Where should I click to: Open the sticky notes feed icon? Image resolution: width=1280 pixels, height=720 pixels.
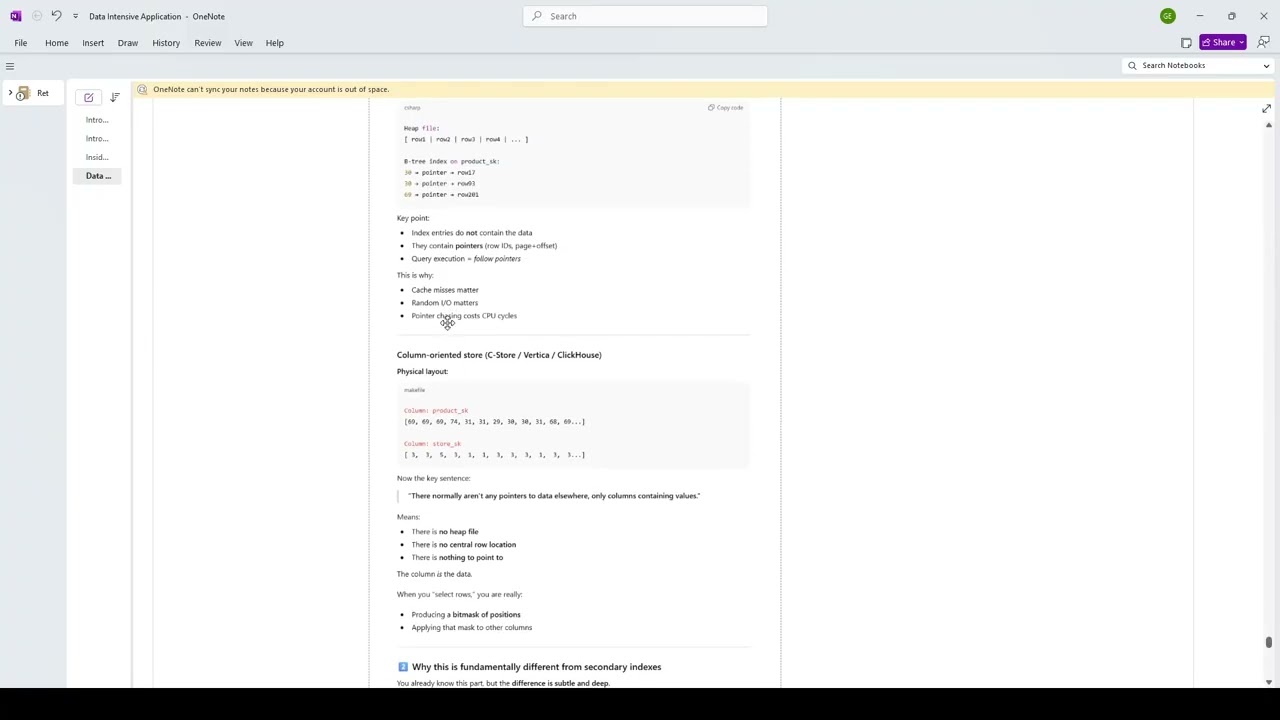[x=1186, y=43]
